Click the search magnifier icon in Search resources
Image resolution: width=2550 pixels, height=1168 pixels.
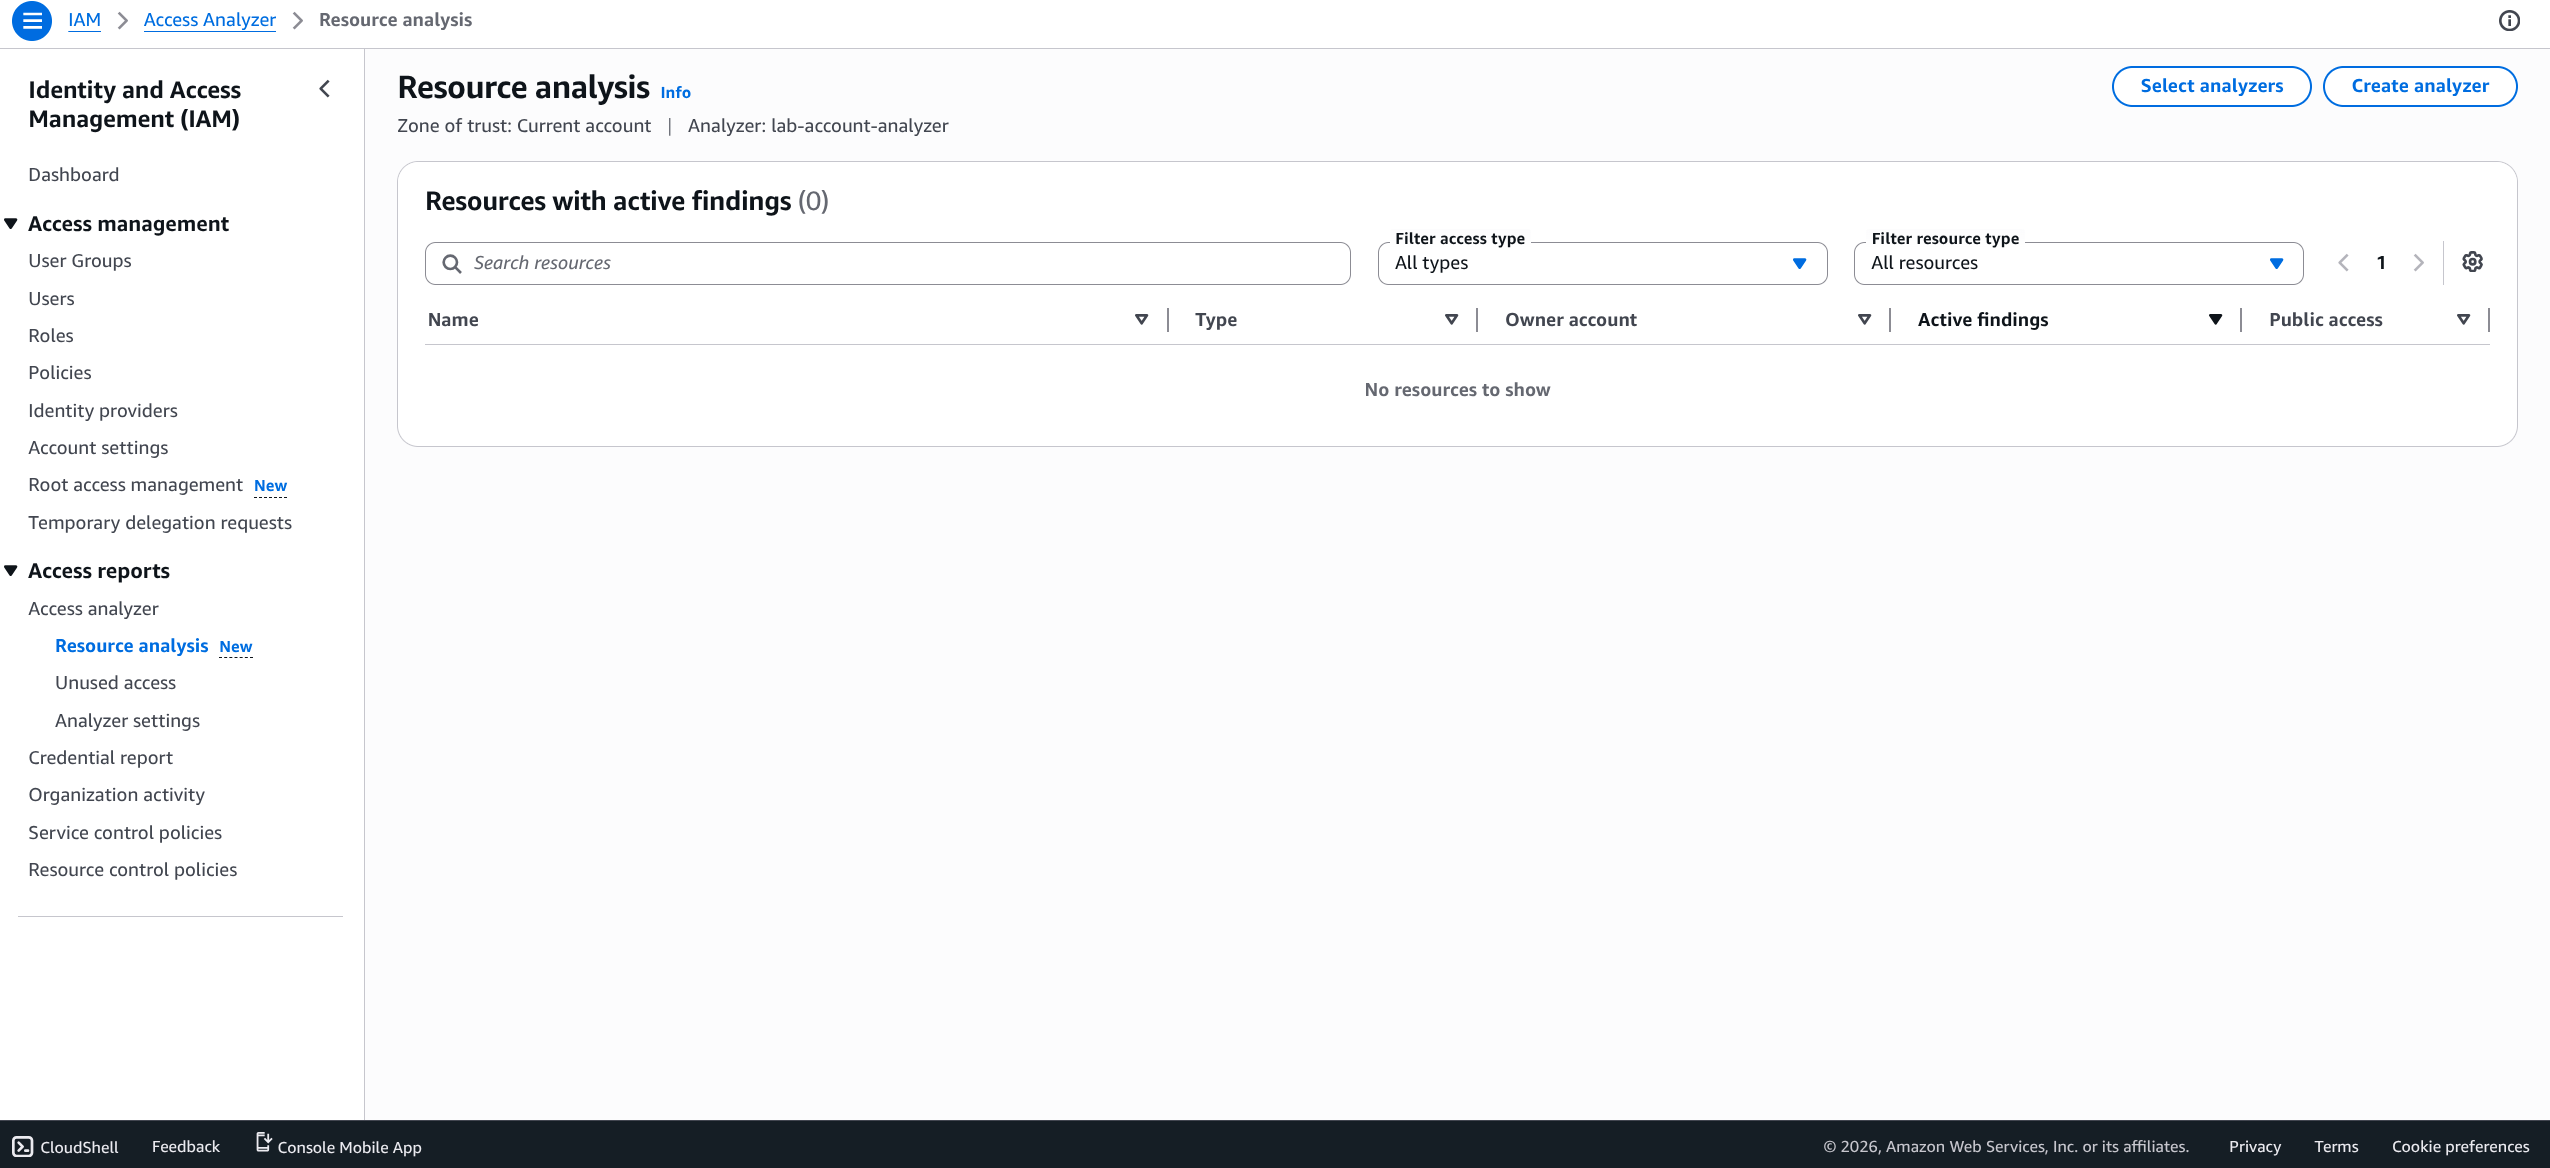(x=452, y=263)
